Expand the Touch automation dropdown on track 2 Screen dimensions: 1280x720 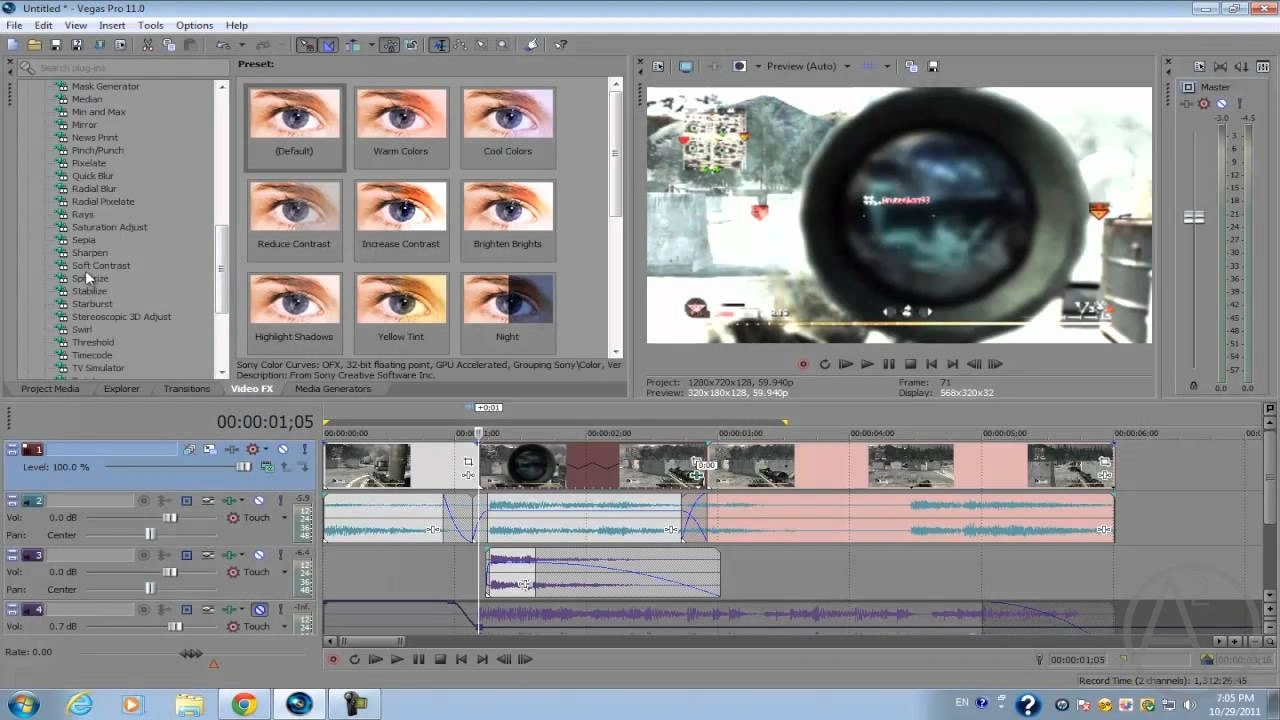pos(285,518)
